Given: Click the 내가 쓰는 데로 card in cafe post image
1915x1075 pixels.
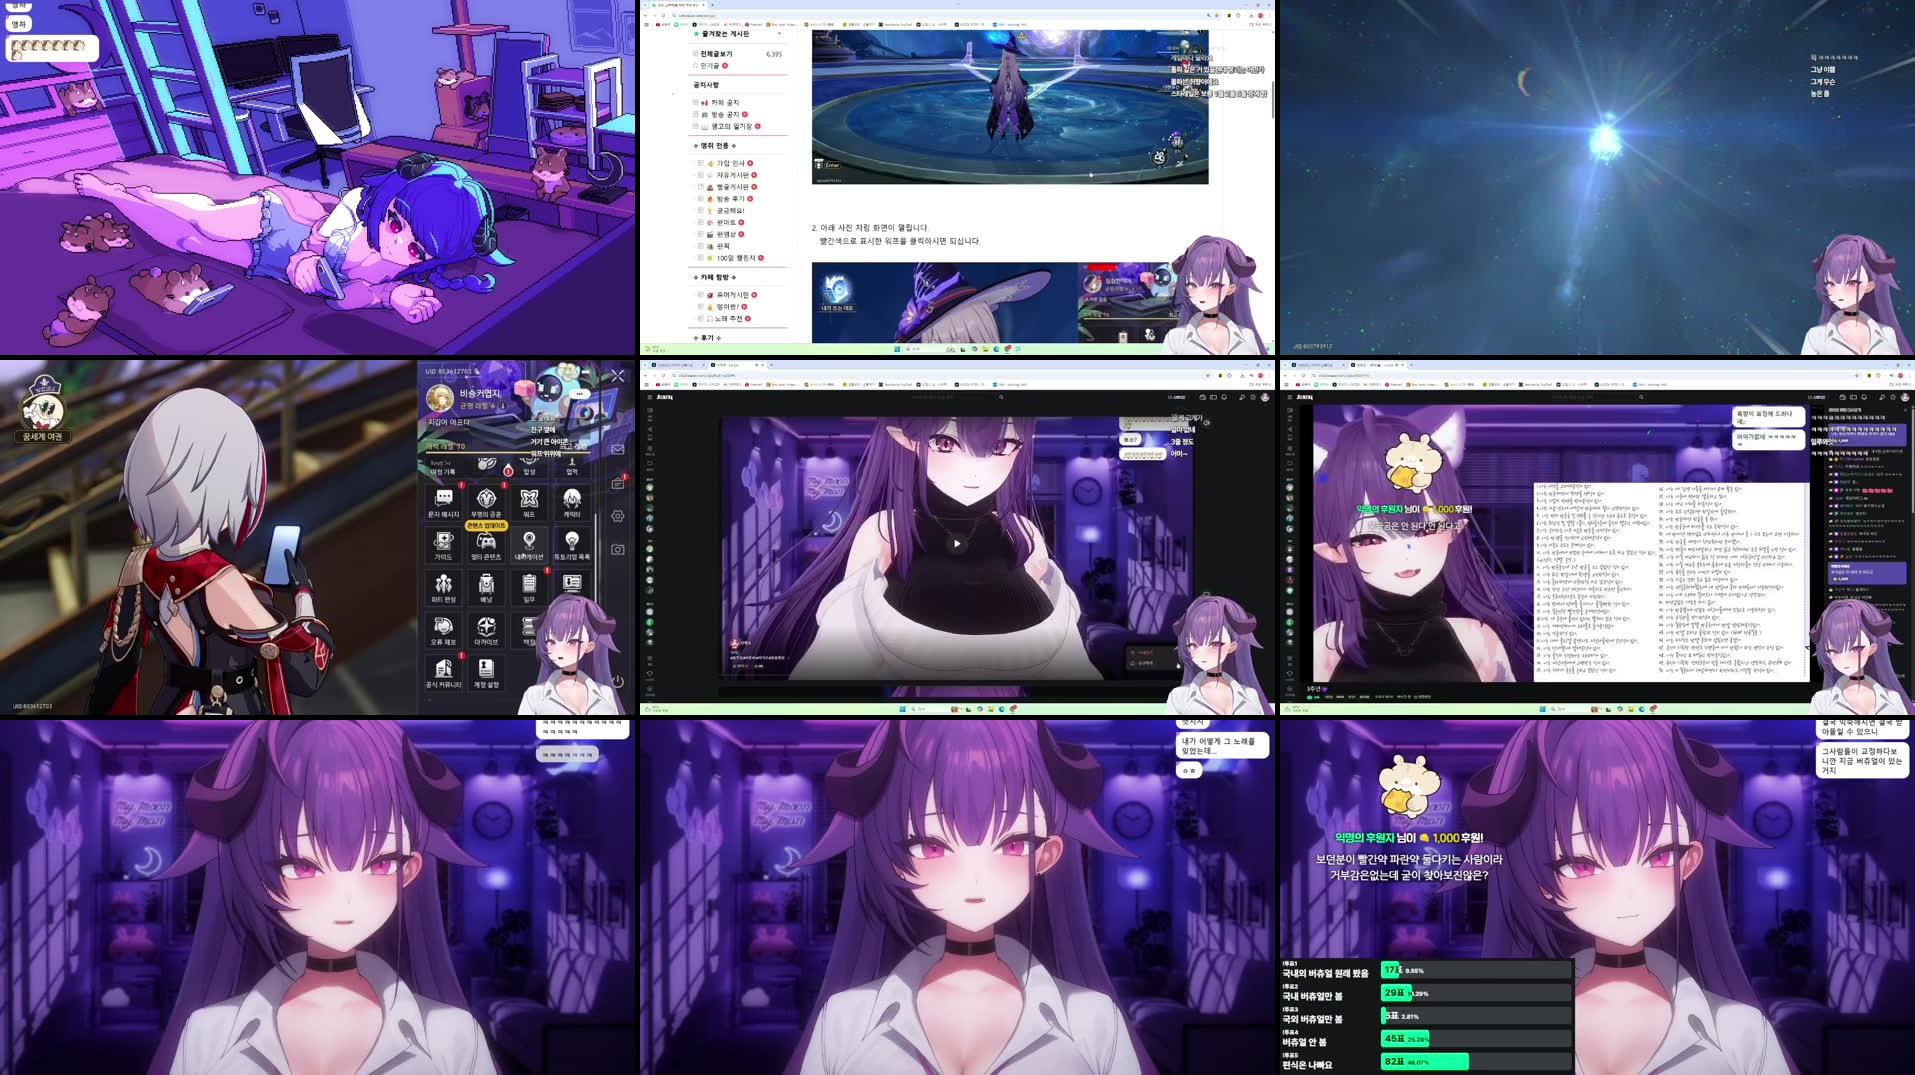Looking at the screenshot, I should click(837, 294).
